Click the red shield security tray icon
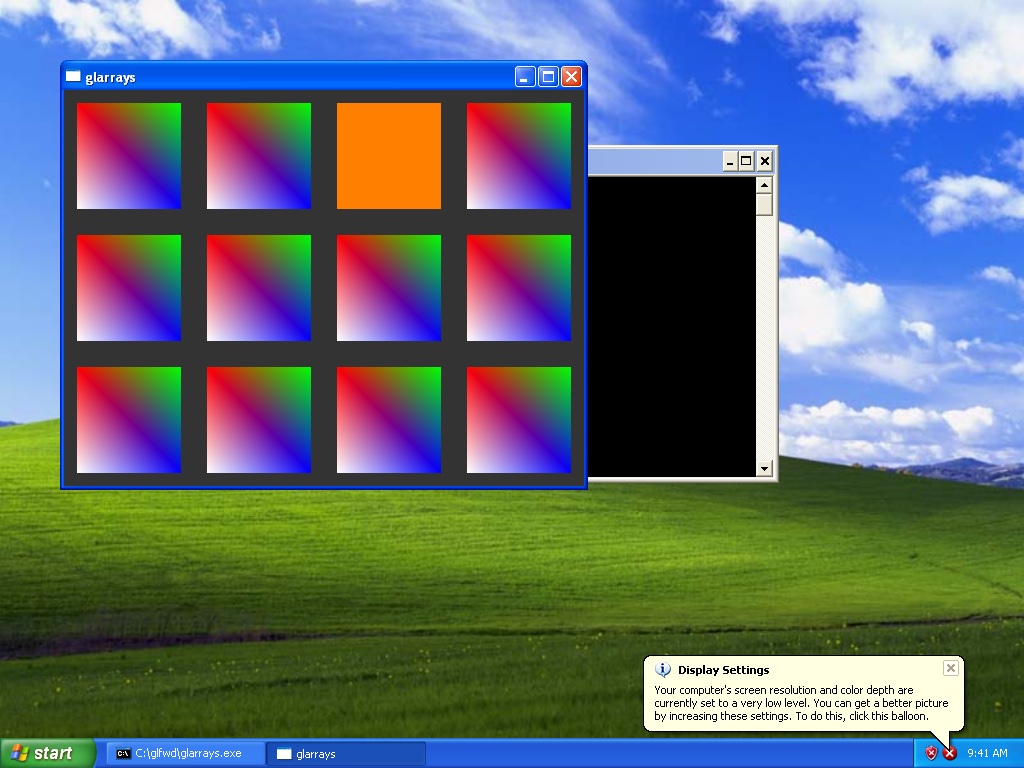This screenshot has width=1024, height=768. tap(931, 754)
